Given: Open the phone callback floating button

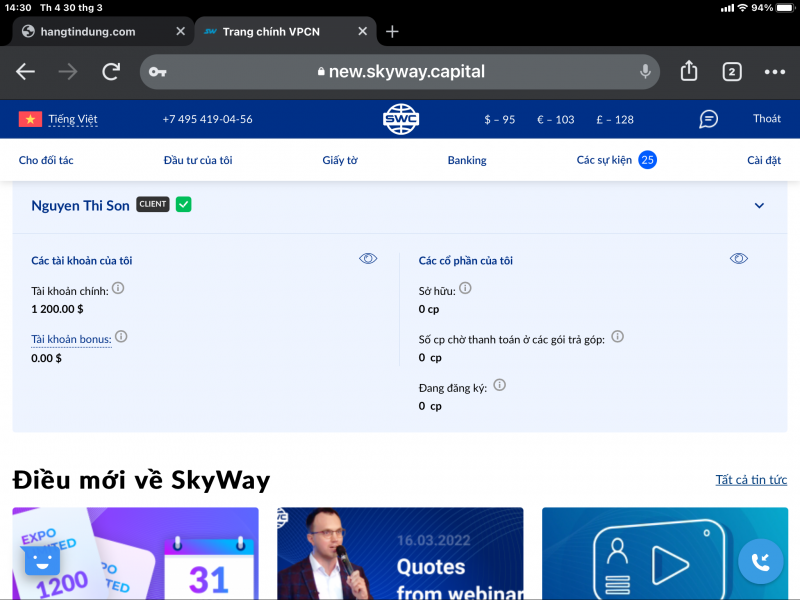Looking at the screenshot, I should (x=761, y=562).
